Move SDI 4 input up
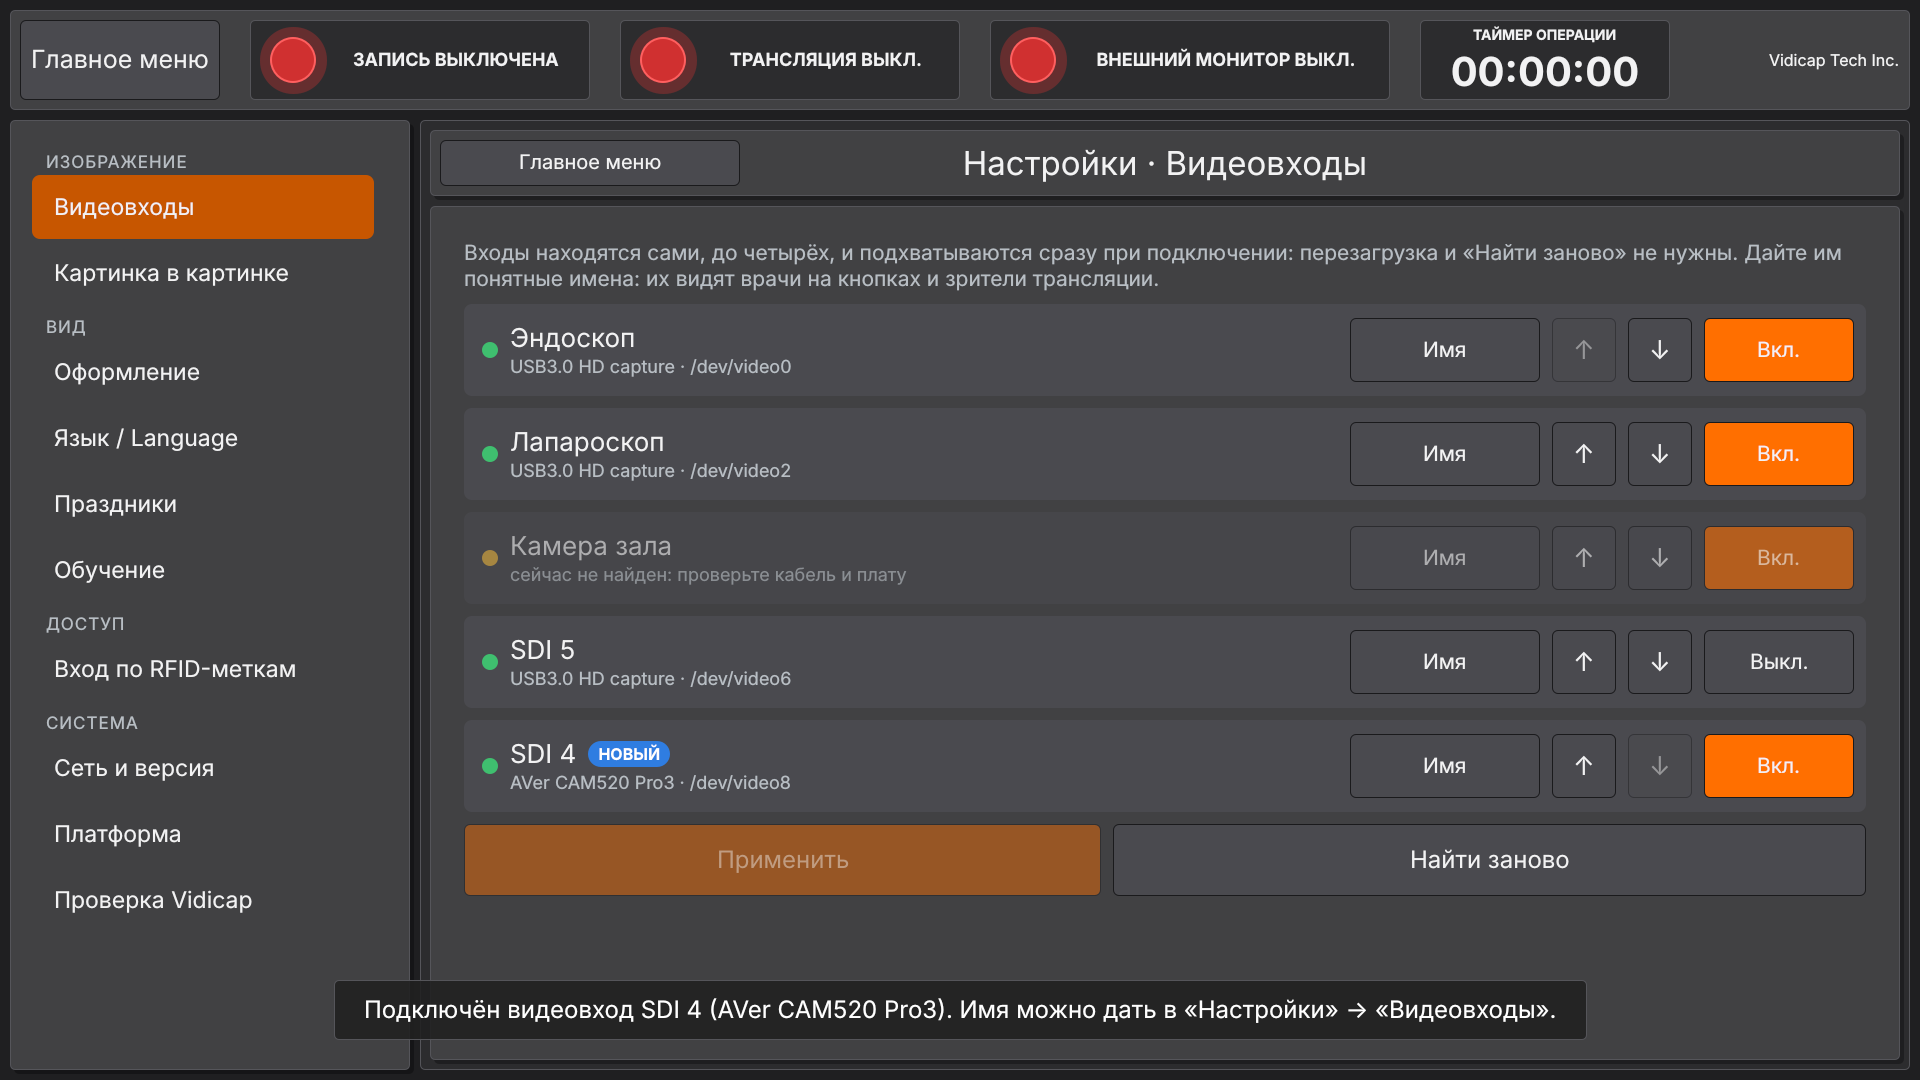Viewport: 1920px width, 1080px height. tap(1583, 766)
